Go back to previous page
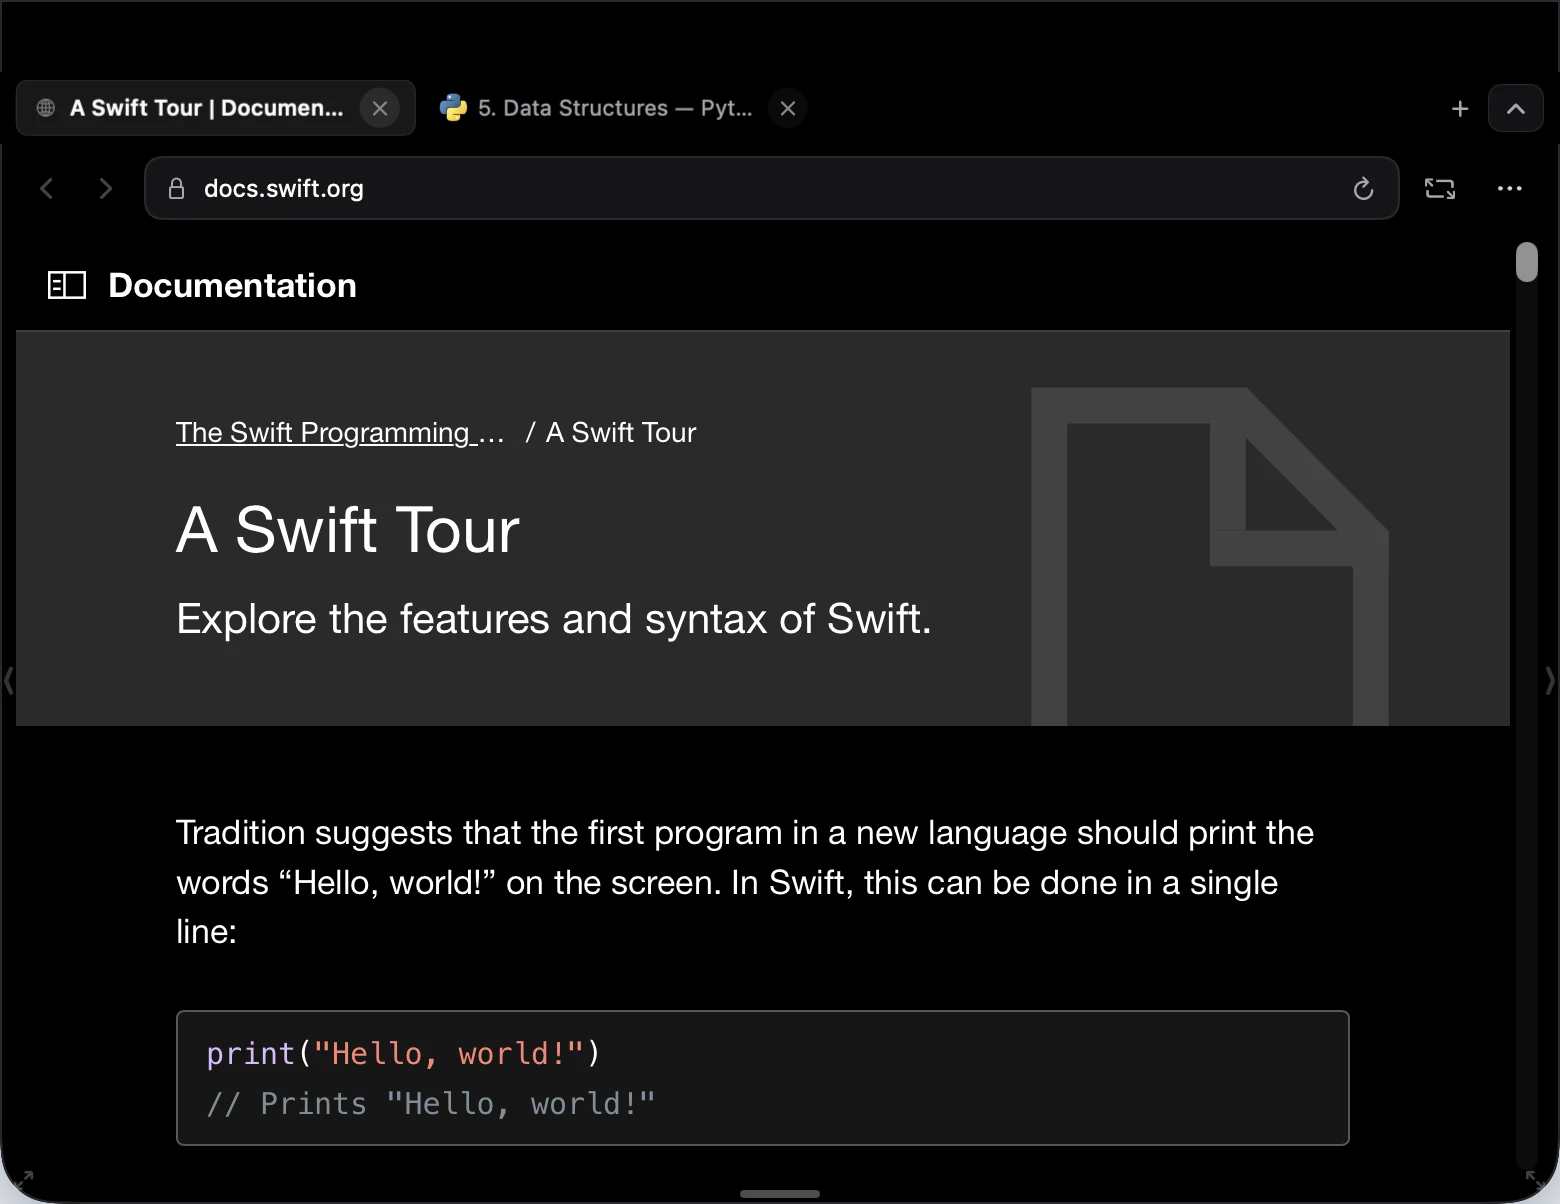 pos(47,188)
